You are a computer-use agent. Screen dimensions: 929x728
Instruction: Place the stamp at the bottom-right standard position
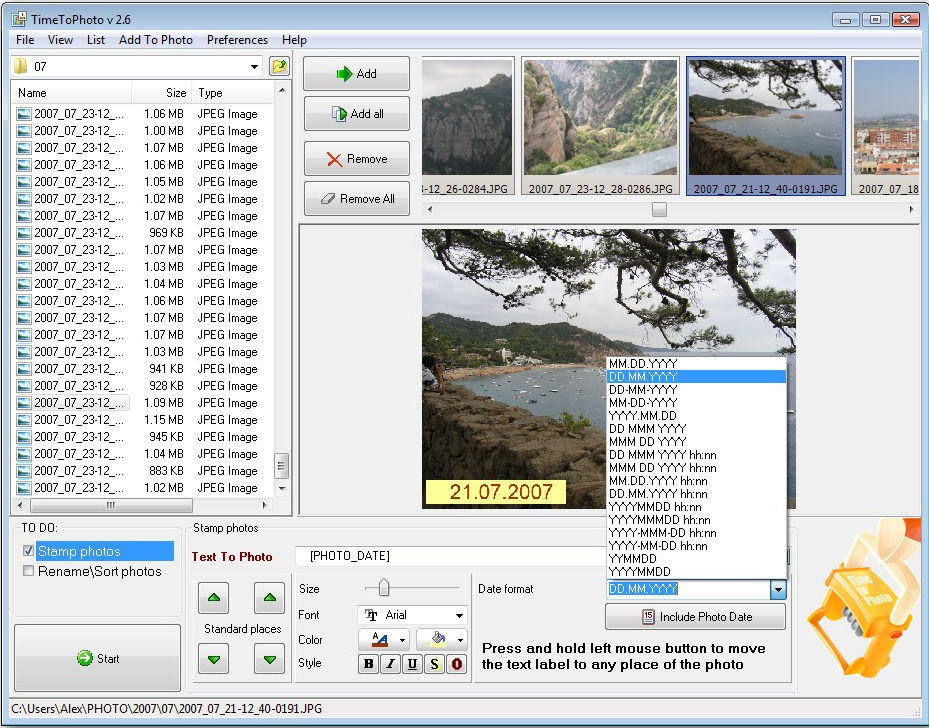click(269, 658)
